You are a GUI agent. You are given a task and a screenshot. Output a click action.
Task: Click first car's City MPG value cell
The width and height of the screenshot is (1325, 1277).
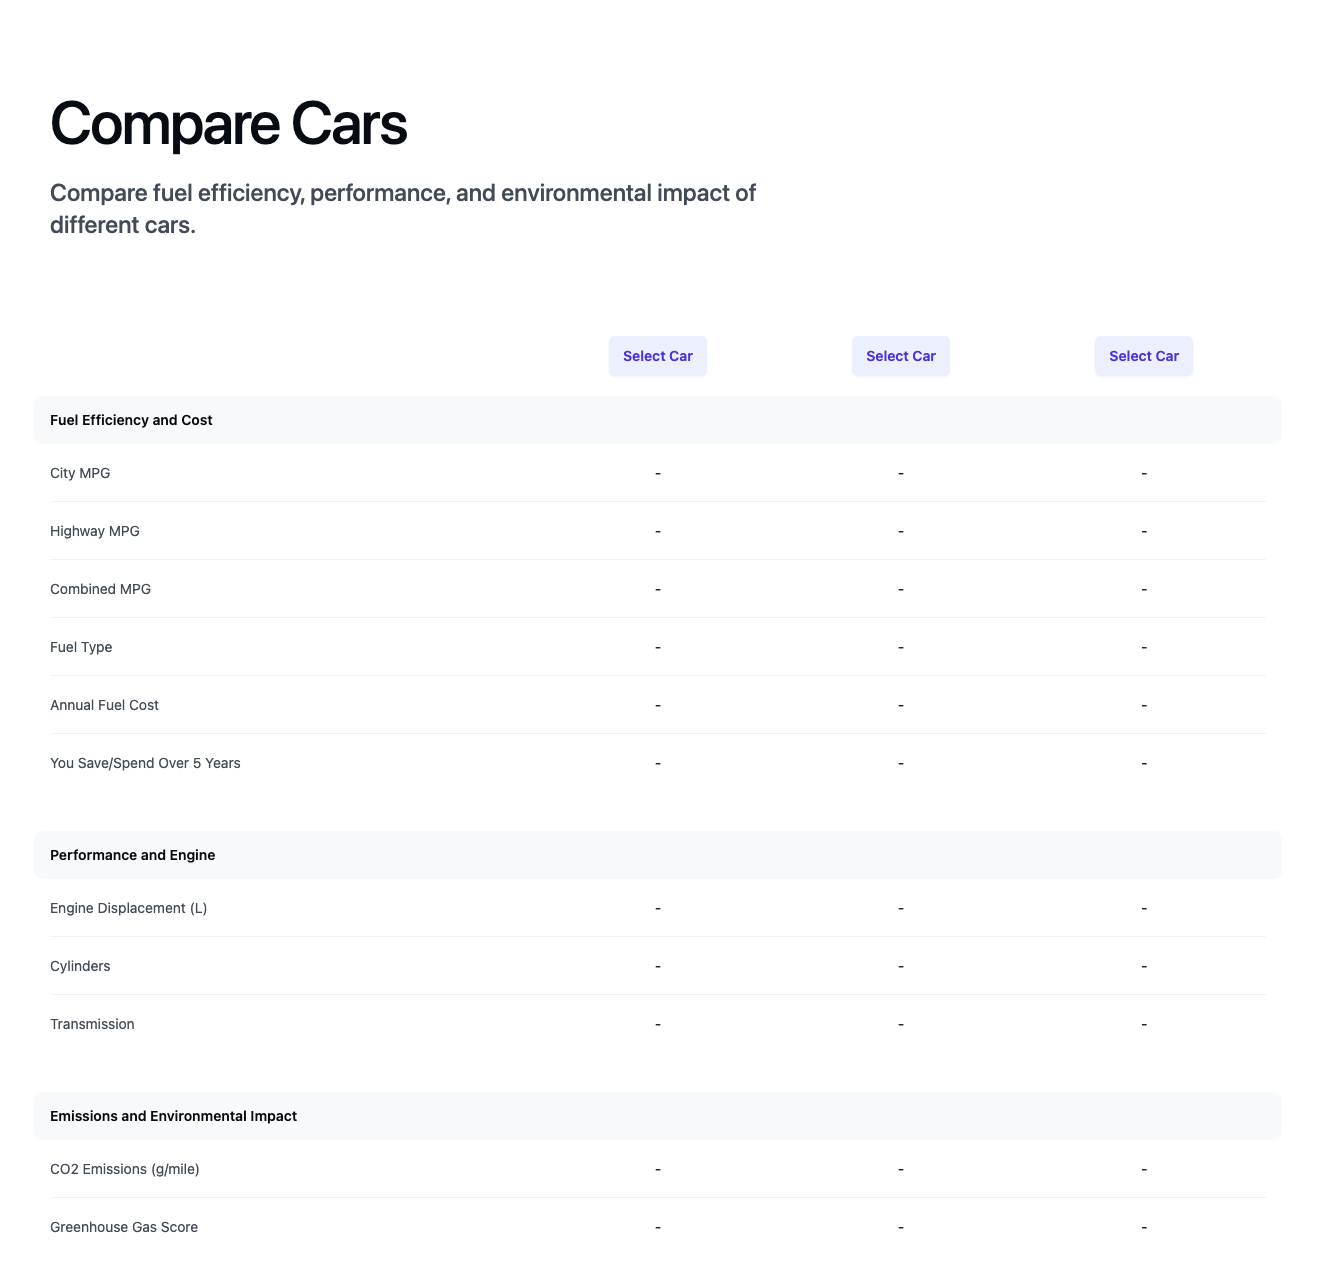pyautogui.click(x=658, y=473)
